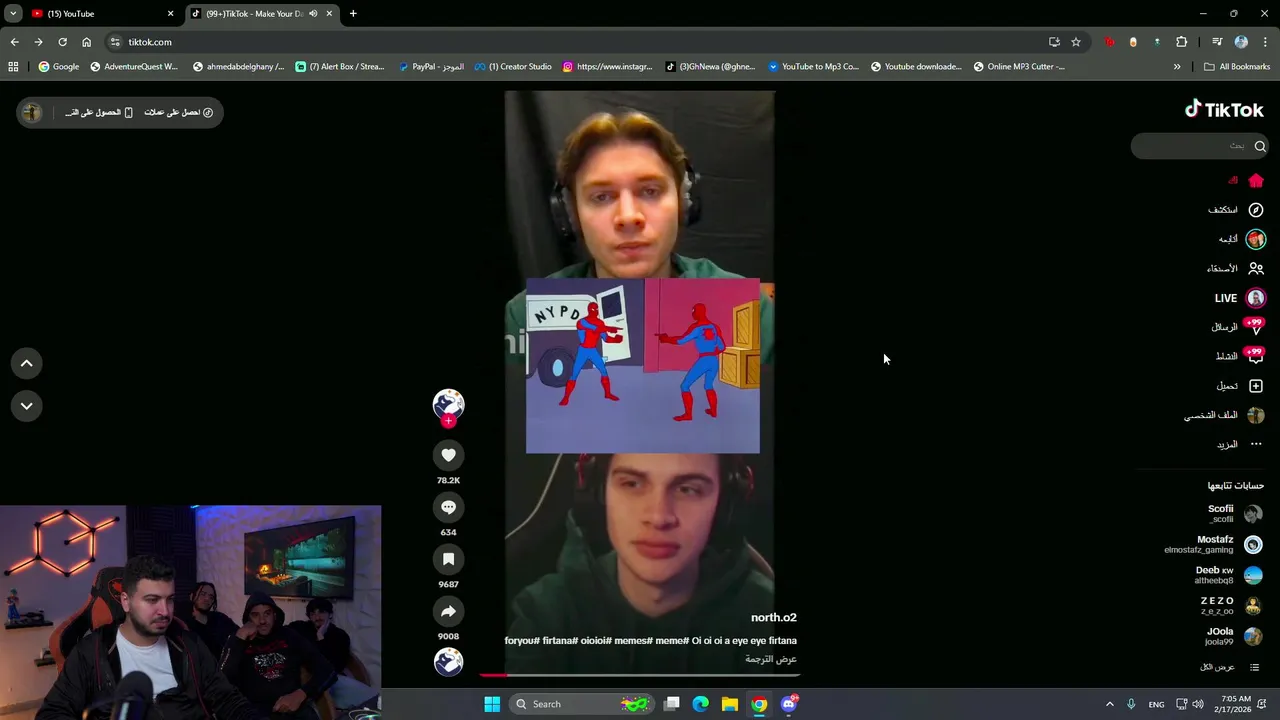
Task: Open the creator avatar above the like button
Action: (448, 404)
